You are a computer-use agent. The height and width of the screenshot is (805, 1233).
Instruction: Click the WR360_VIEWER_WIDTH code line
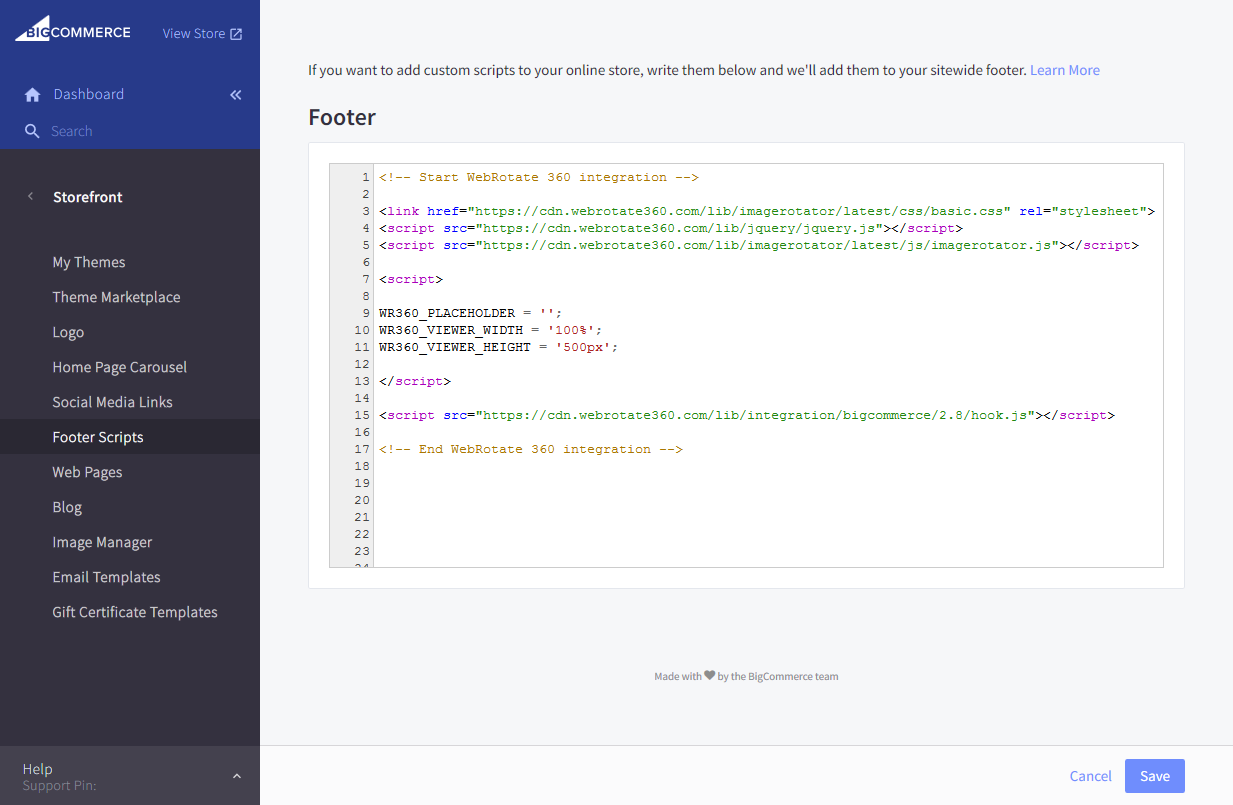pyautogui.click(x=491, y=330)
